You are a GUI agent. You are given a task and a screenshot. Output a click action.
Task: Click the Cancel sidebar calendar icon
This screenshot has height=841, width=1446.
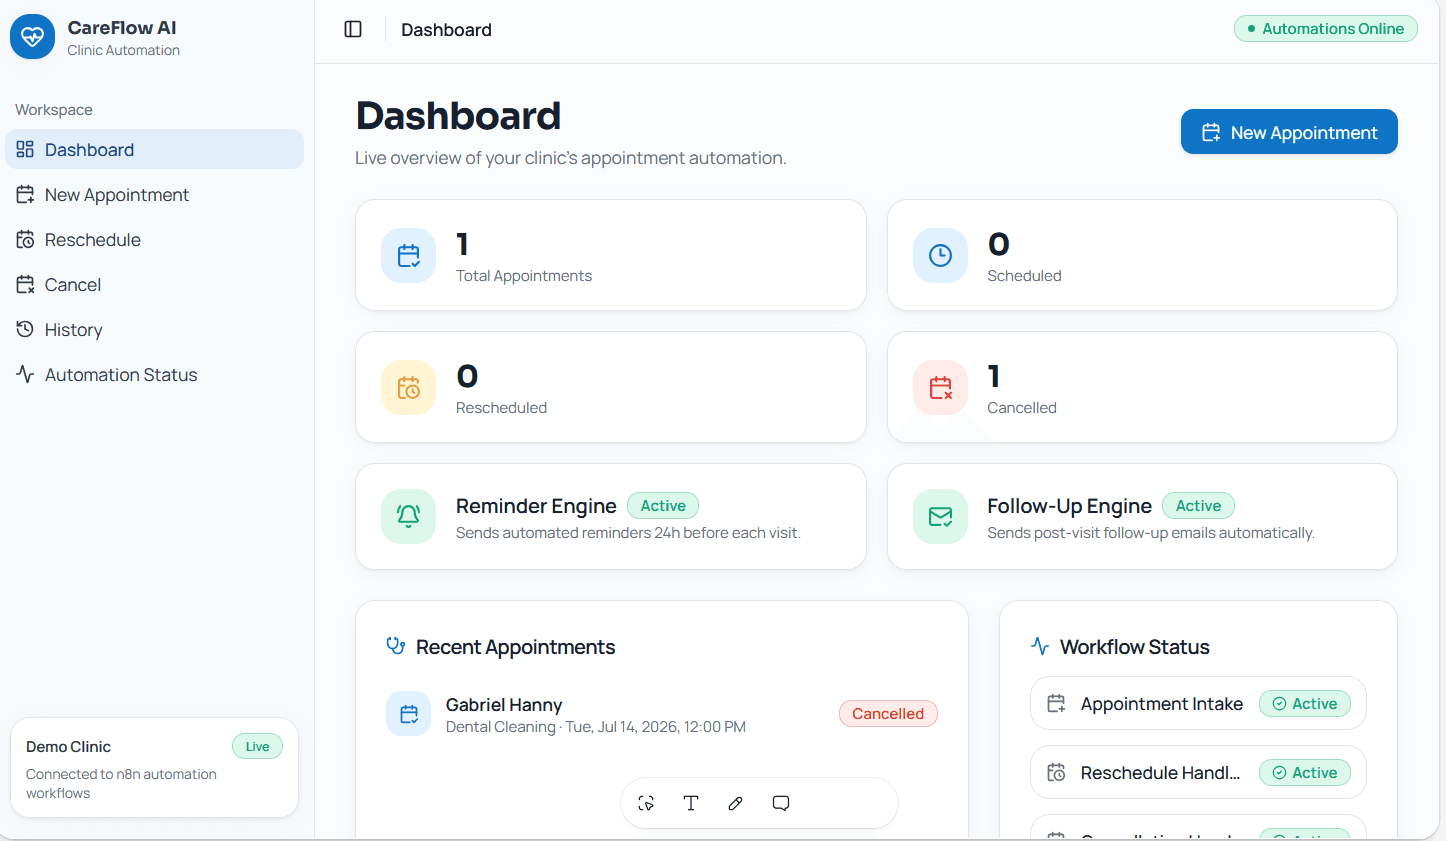[25, 284]
